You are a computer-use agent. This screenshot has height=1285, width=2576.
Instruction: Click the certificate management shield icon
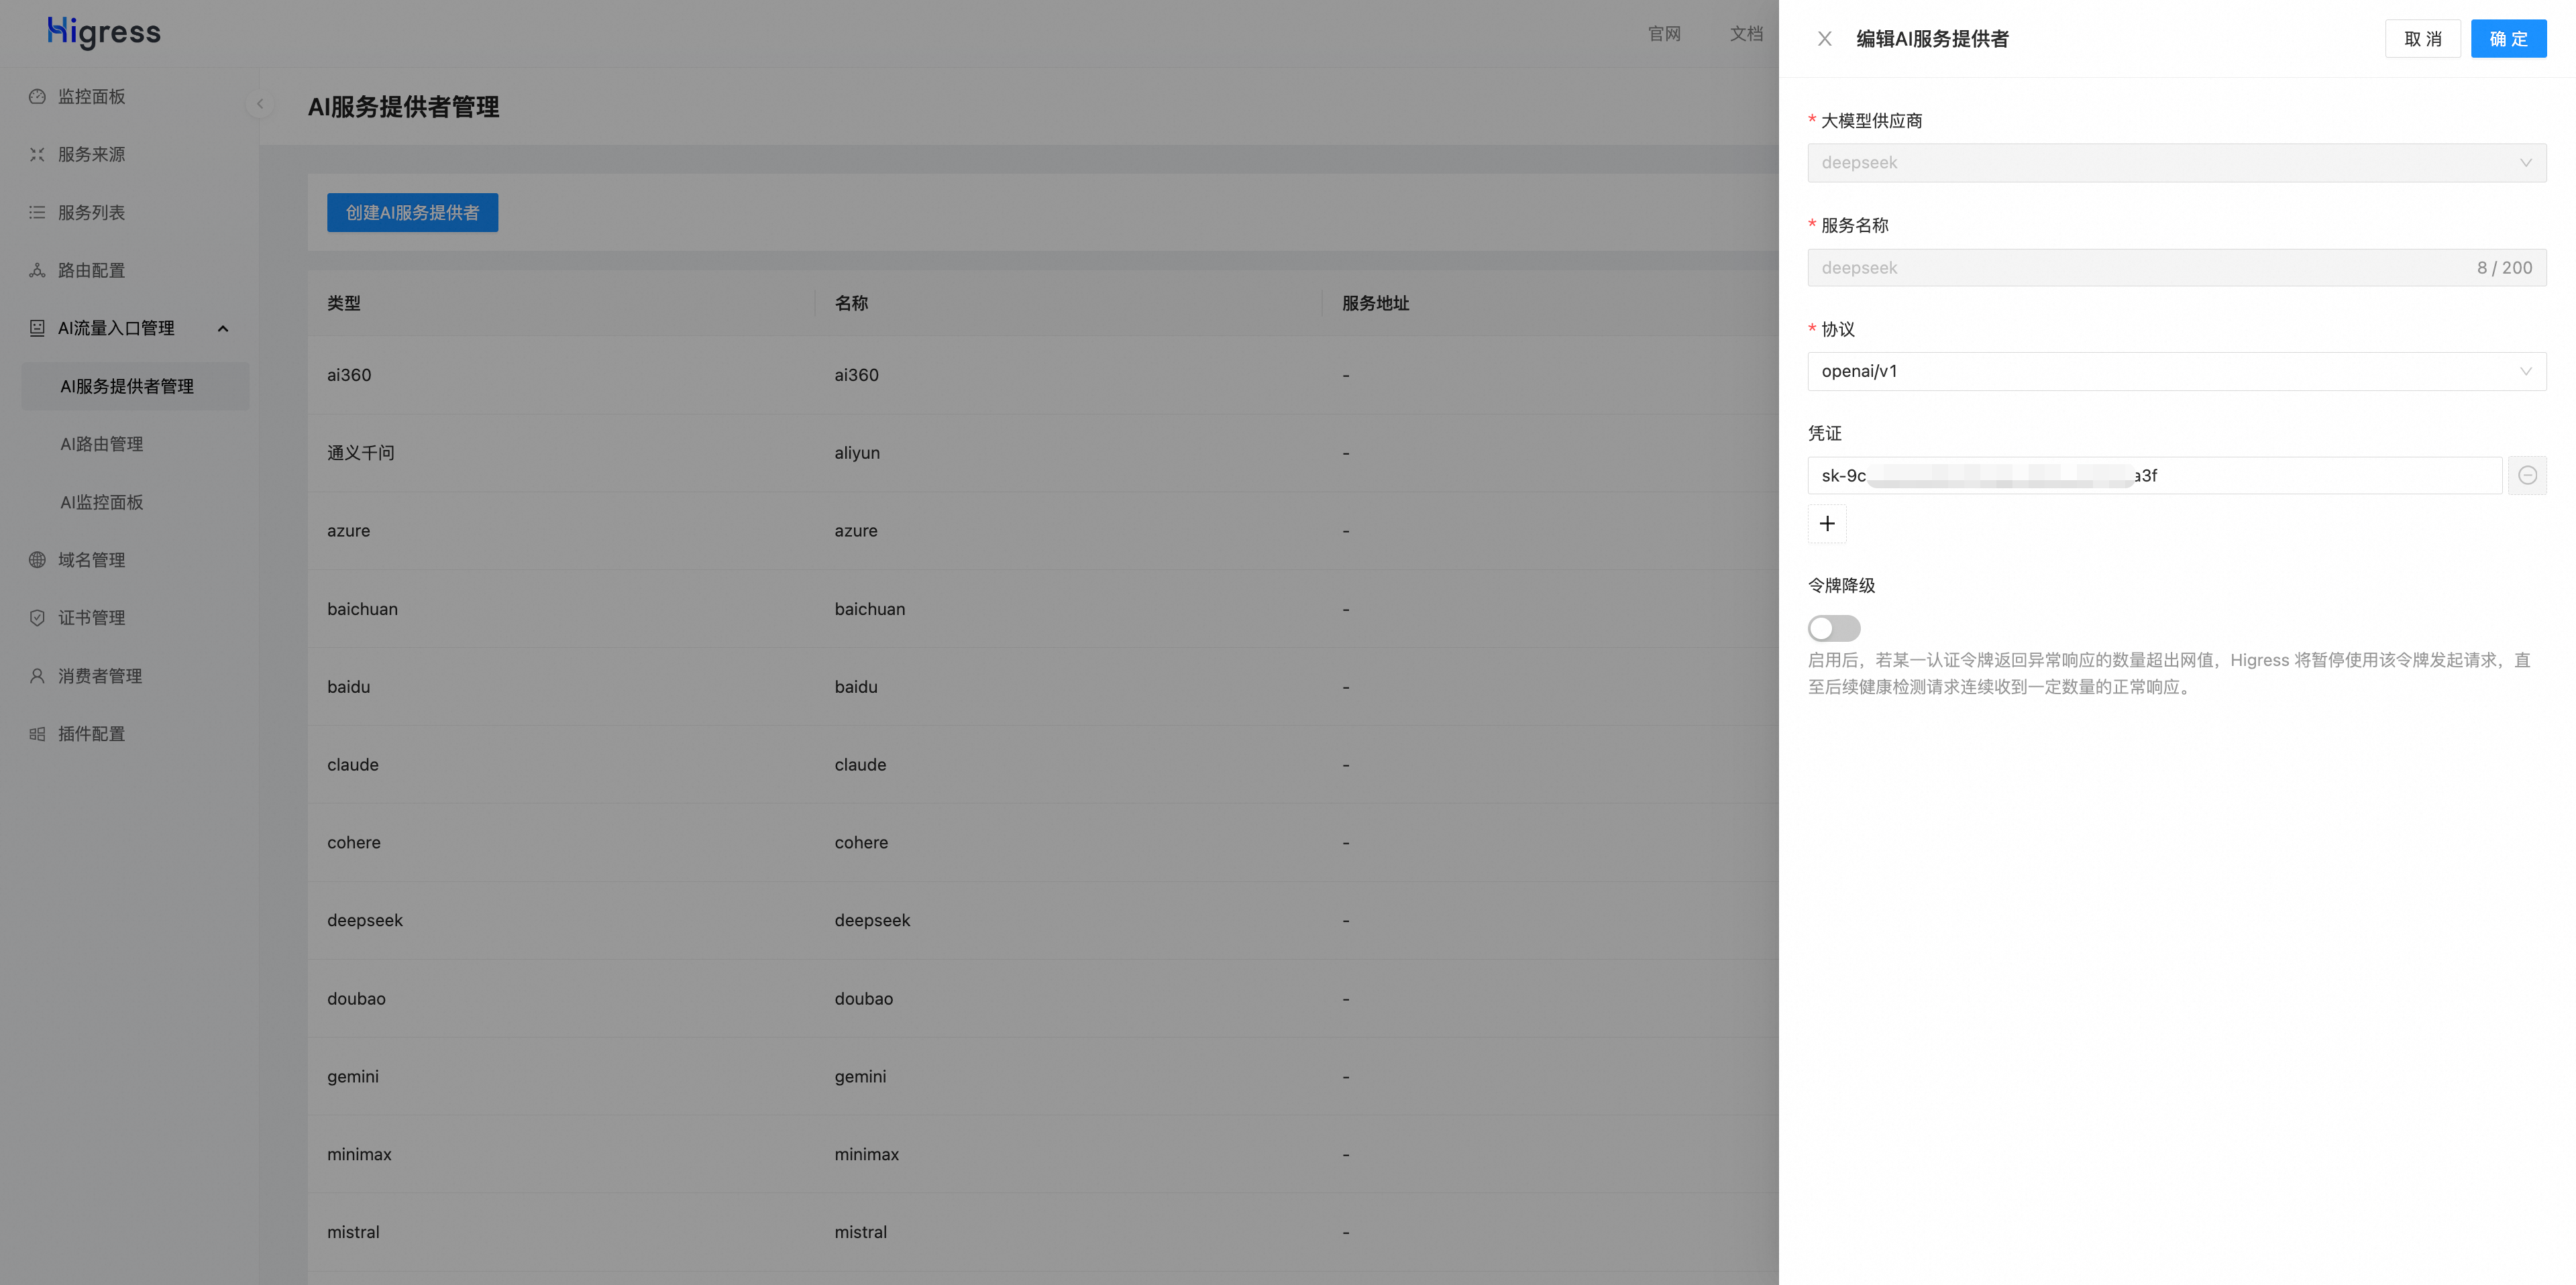37,618
